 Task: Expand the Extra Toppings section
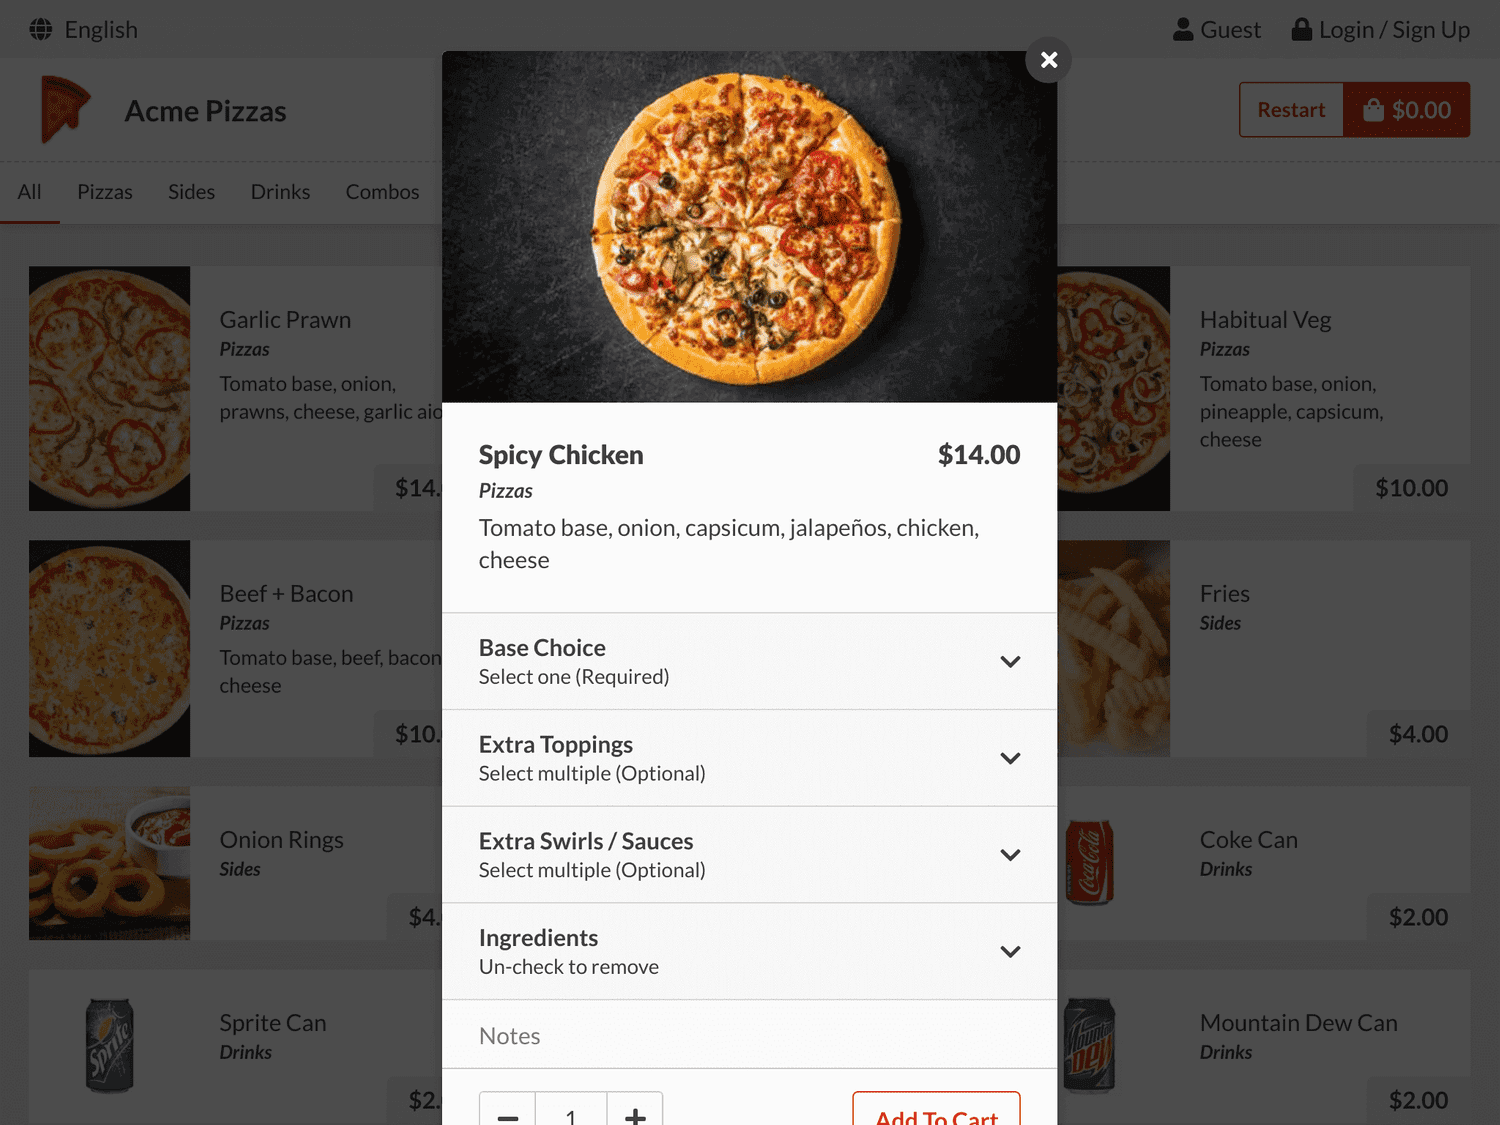750,758
